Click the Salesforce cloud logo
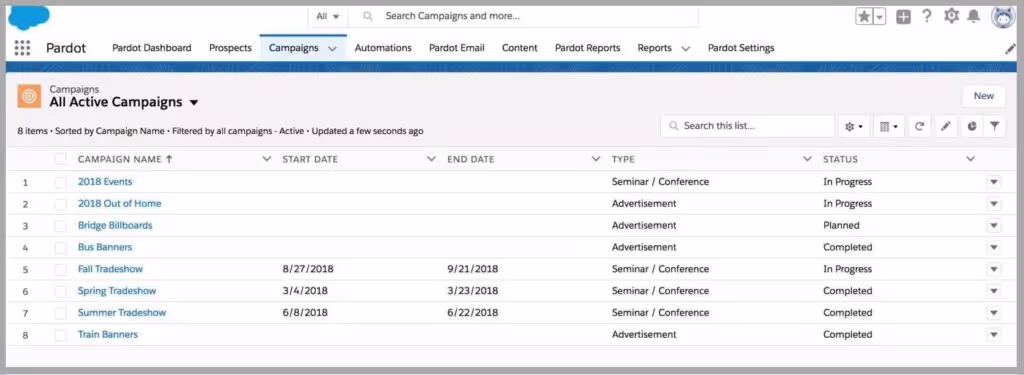The height and width of the screenshot is (375, 1024). coord(29,18)
